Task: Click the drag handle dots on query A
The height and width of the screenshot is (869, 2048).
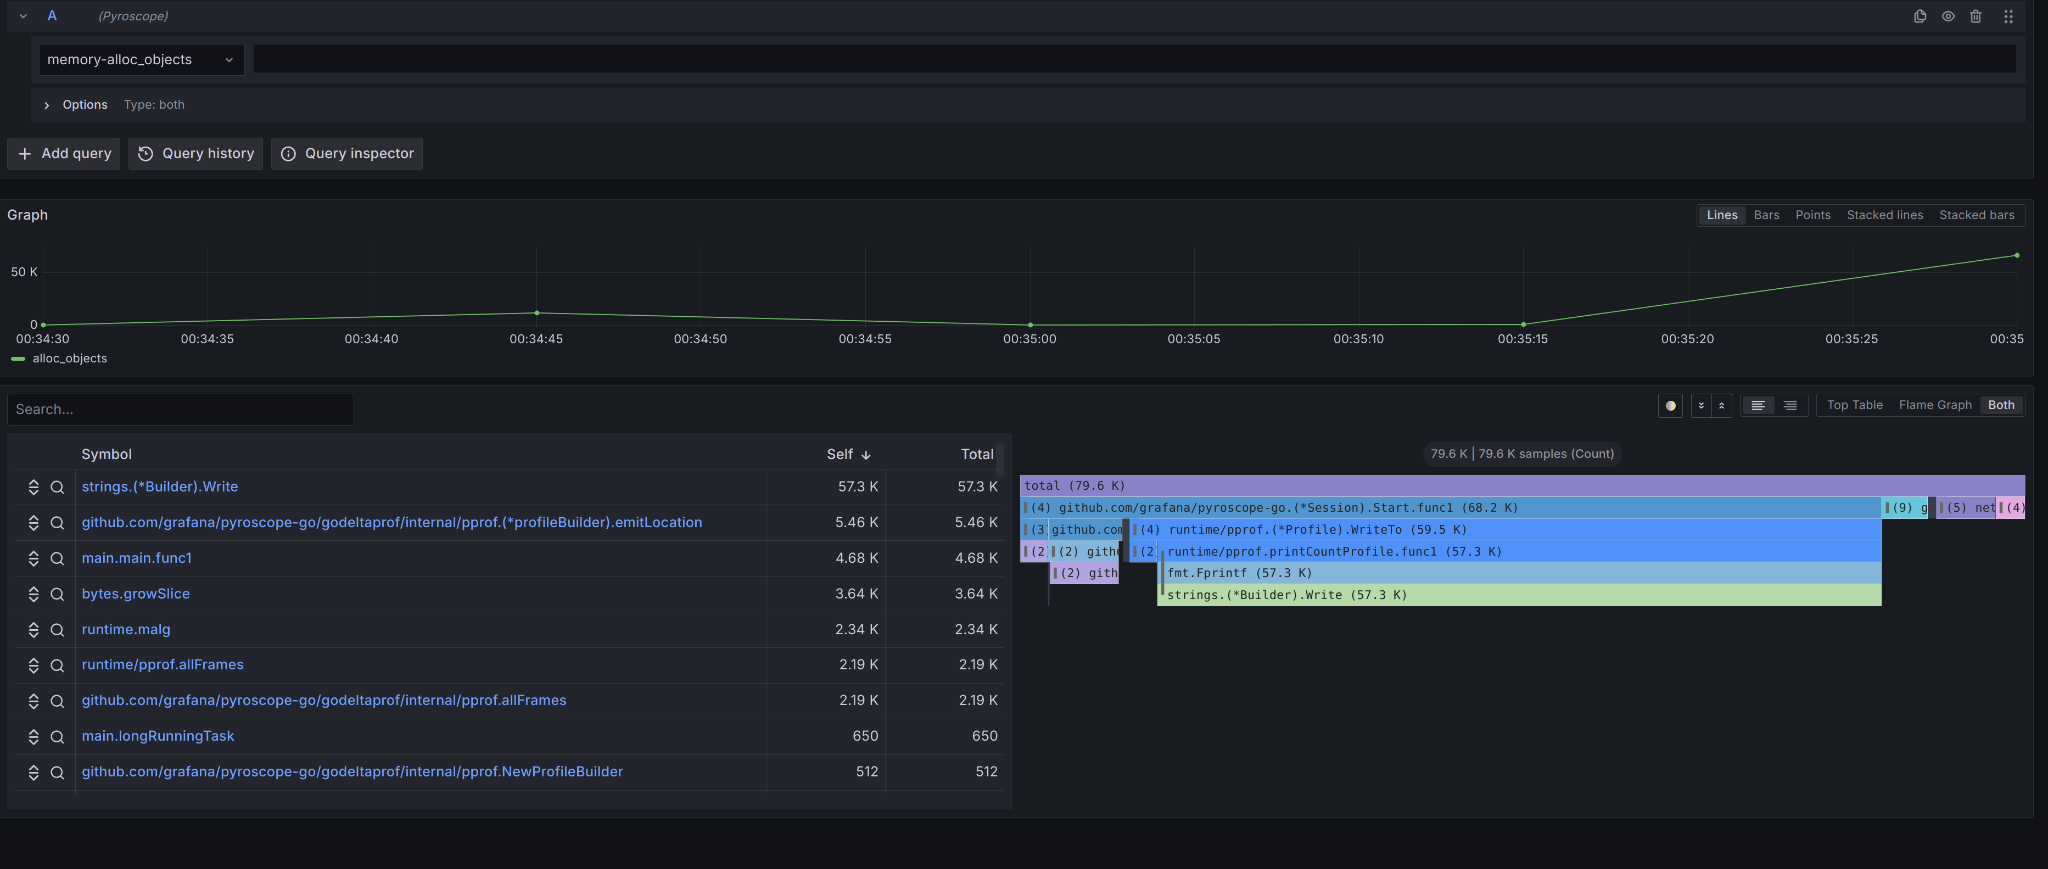Action: (2007, 16)
